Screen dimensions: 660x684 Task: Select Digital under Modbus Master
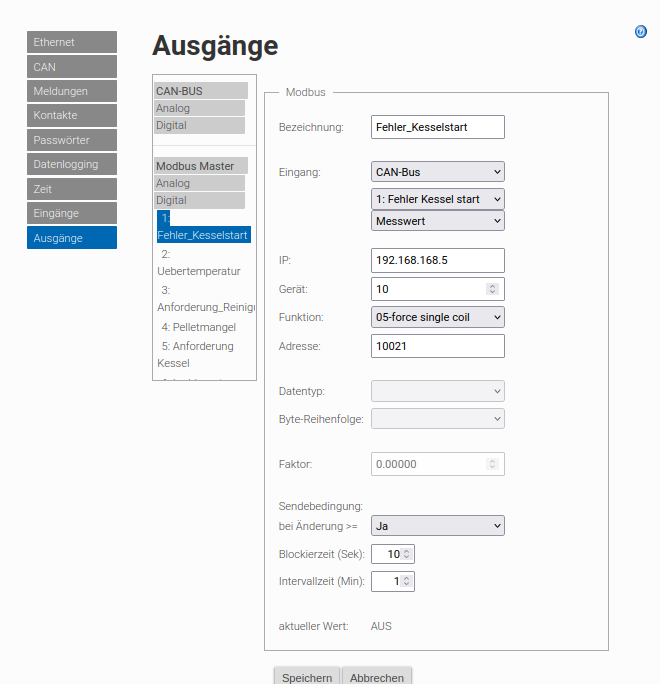[x=199, y=200]
